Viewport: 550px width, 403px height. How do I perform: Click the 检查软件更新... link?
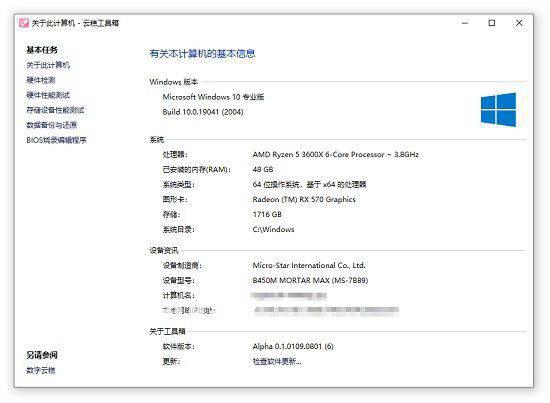point(277,362)
